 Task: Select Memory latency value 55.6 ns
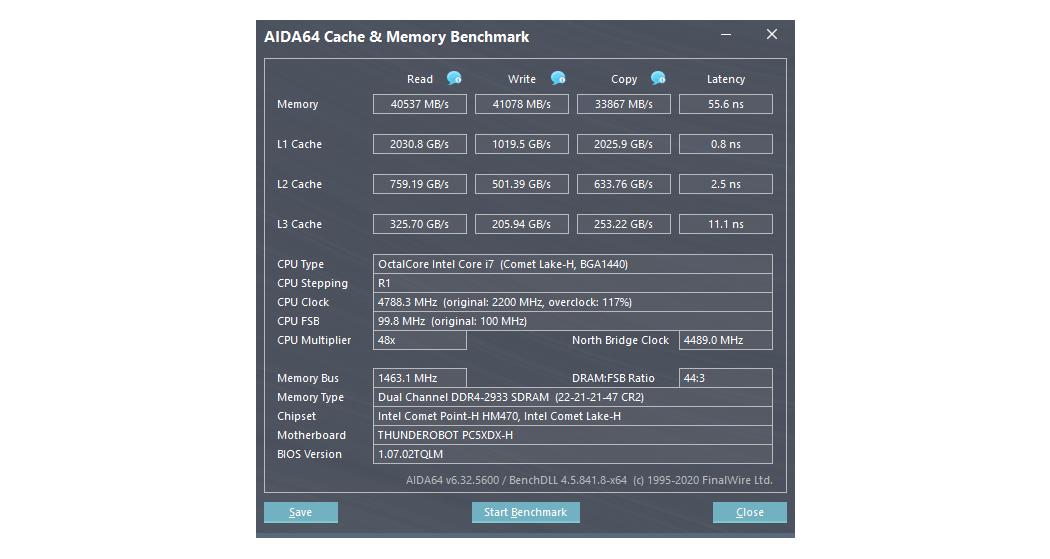coord(726,104)
